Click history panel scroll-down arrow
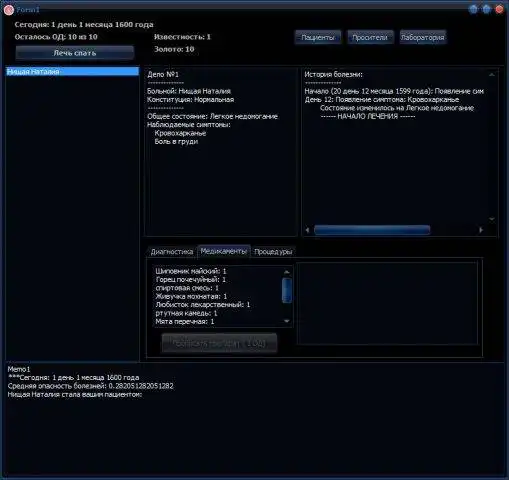 click(x=492, y=219)
